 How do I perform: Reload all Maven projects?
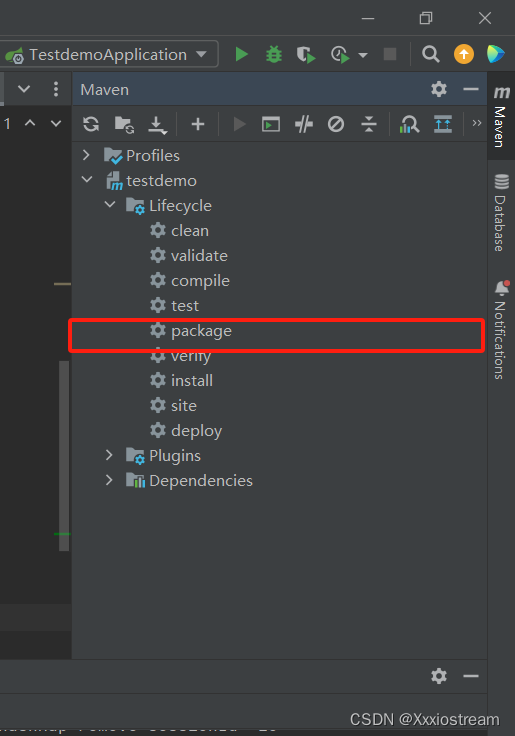(x=91, y=124)
